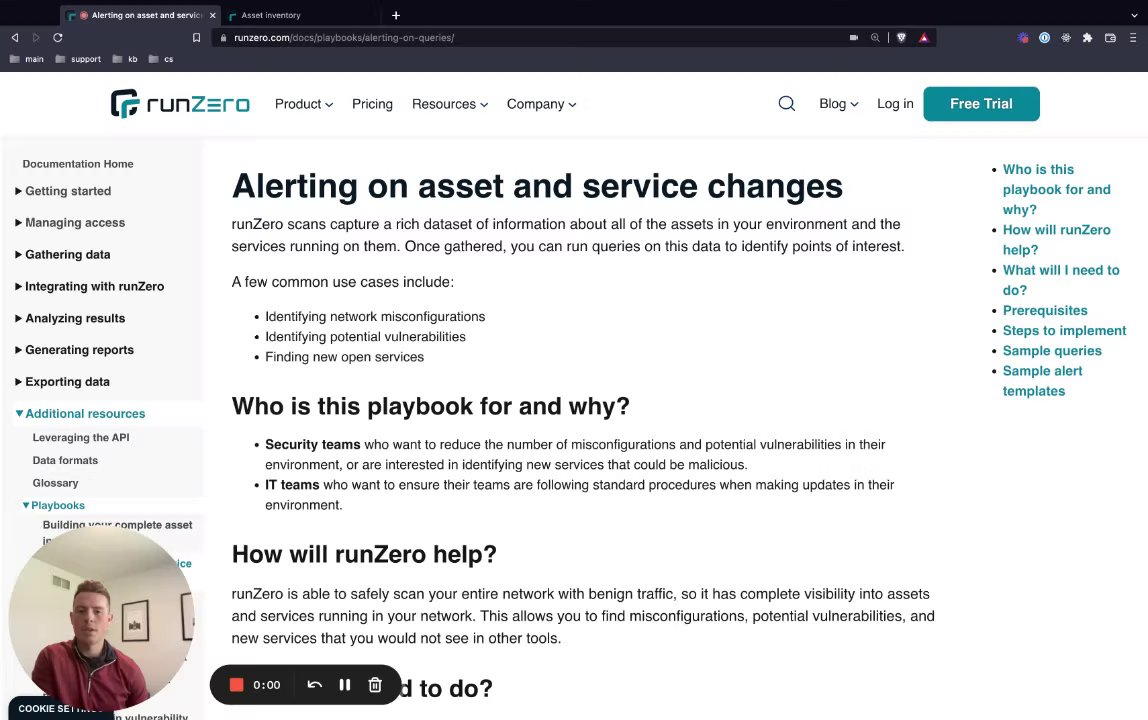Collapse the Additional resources section

(x=81, y=414)
